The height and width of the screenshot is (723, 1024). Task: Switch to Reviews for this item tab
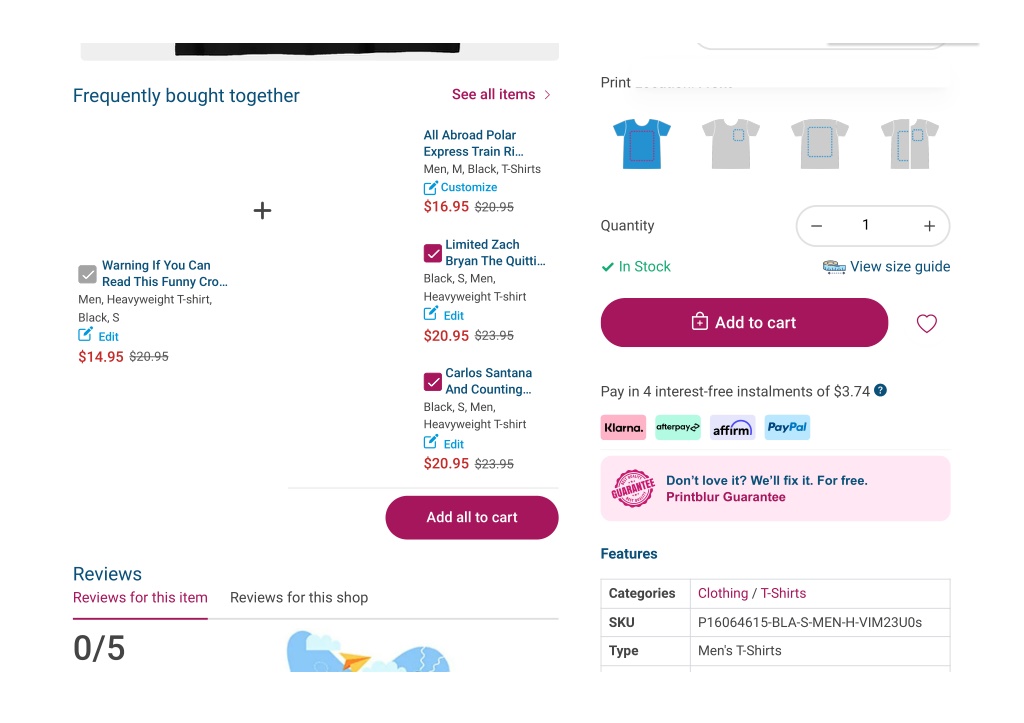click(140, 598)
